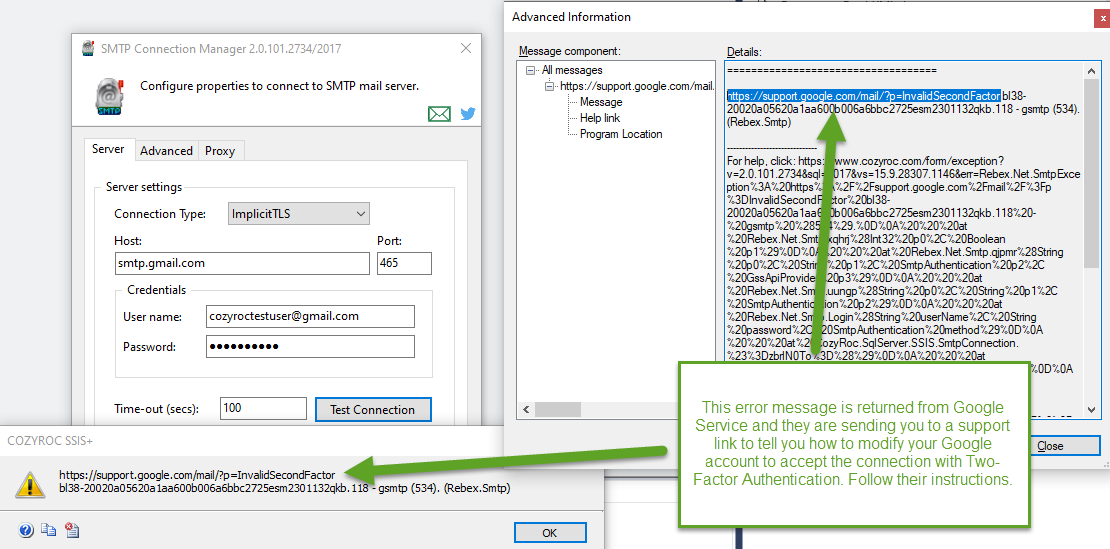
Task: Open help via blue question mark icon
Action: tap(25, 529)
